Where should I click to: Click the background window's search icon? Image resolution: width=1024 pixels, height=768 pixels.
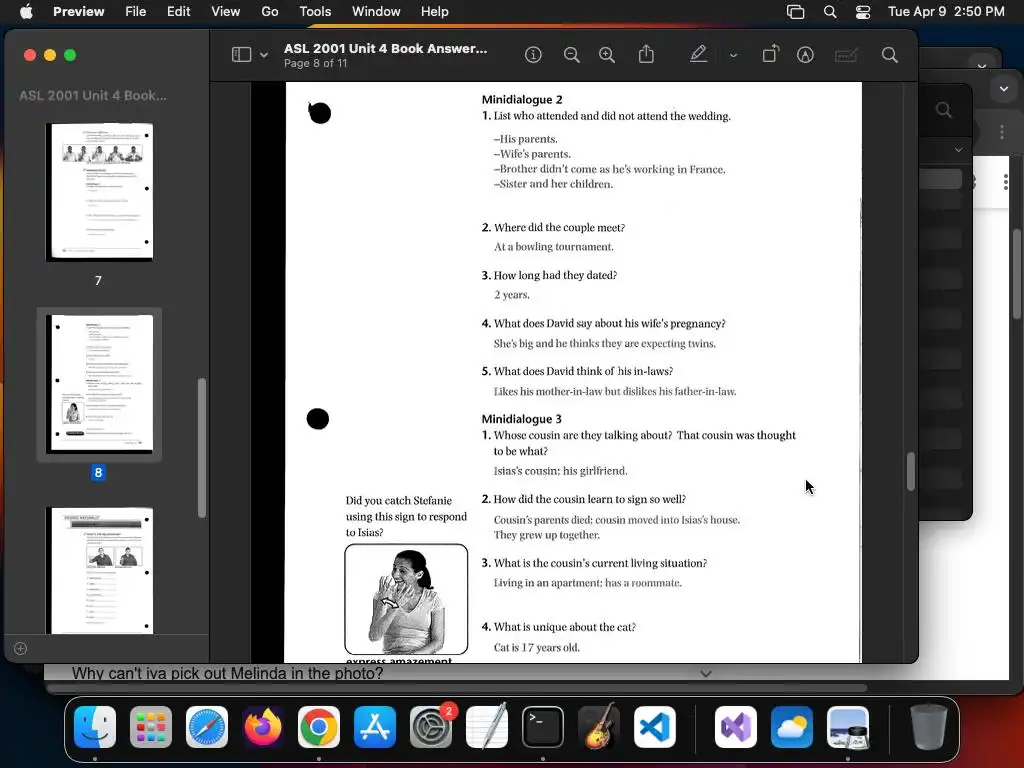(944, 110)
